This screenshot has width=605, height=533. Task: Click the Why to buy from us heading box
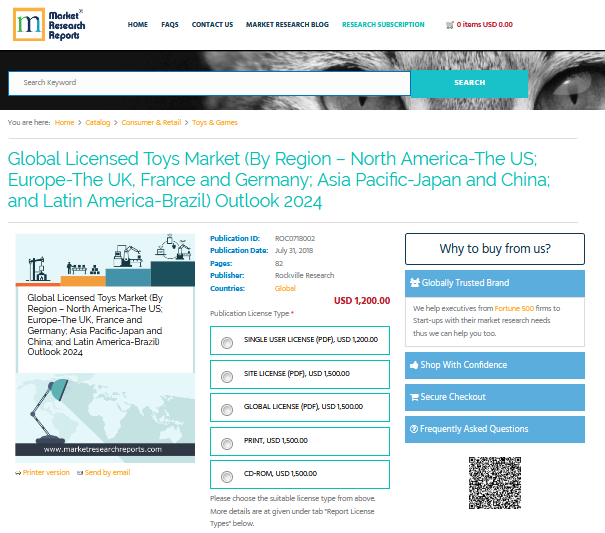pyautogui.click(x=495, y=249)
